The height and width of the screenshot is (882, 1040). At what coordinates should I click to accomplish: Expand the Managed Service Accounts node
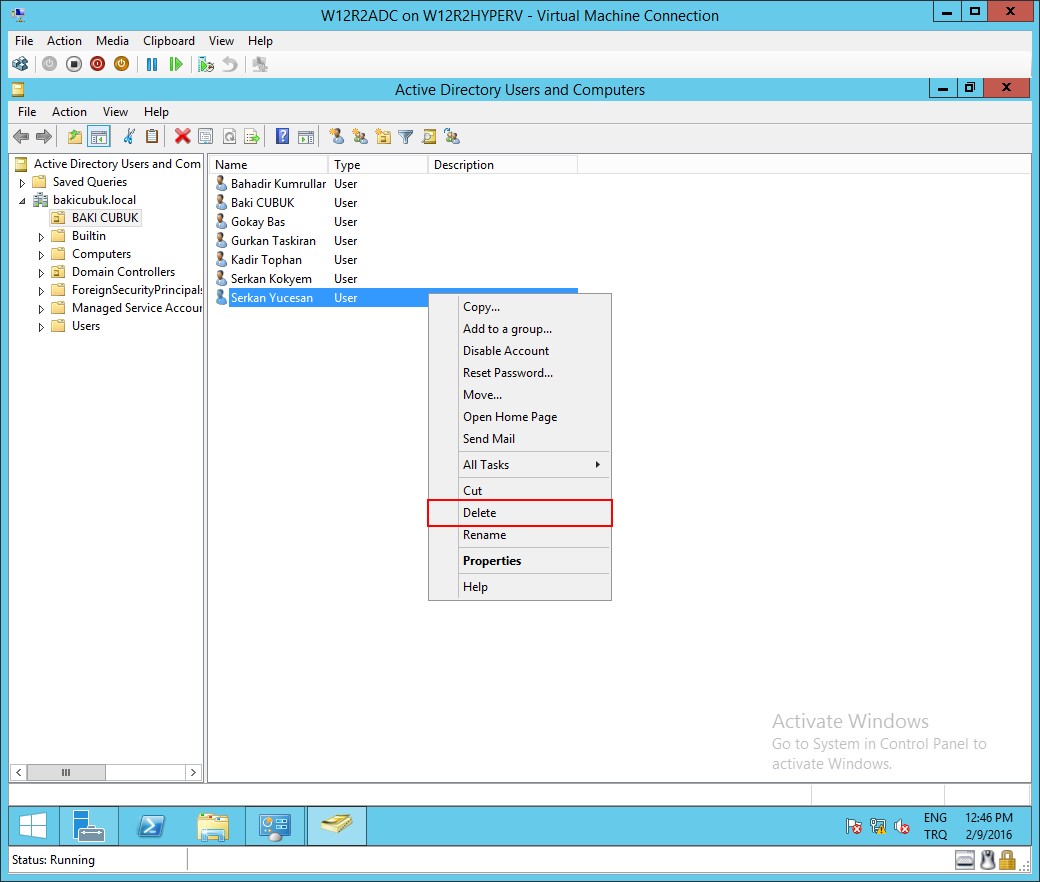[41, 308]
